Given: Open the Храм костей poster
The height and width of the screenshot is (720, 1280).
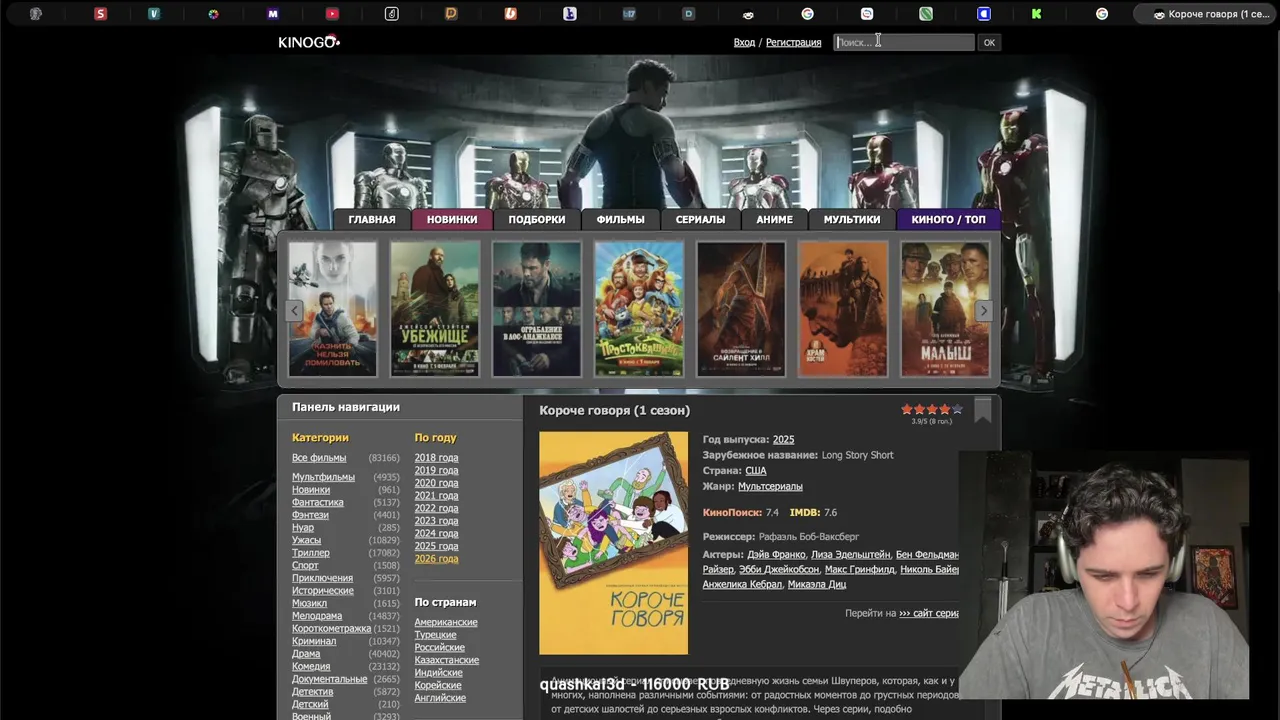Looking at the screenshot, I should click(843, 309).
